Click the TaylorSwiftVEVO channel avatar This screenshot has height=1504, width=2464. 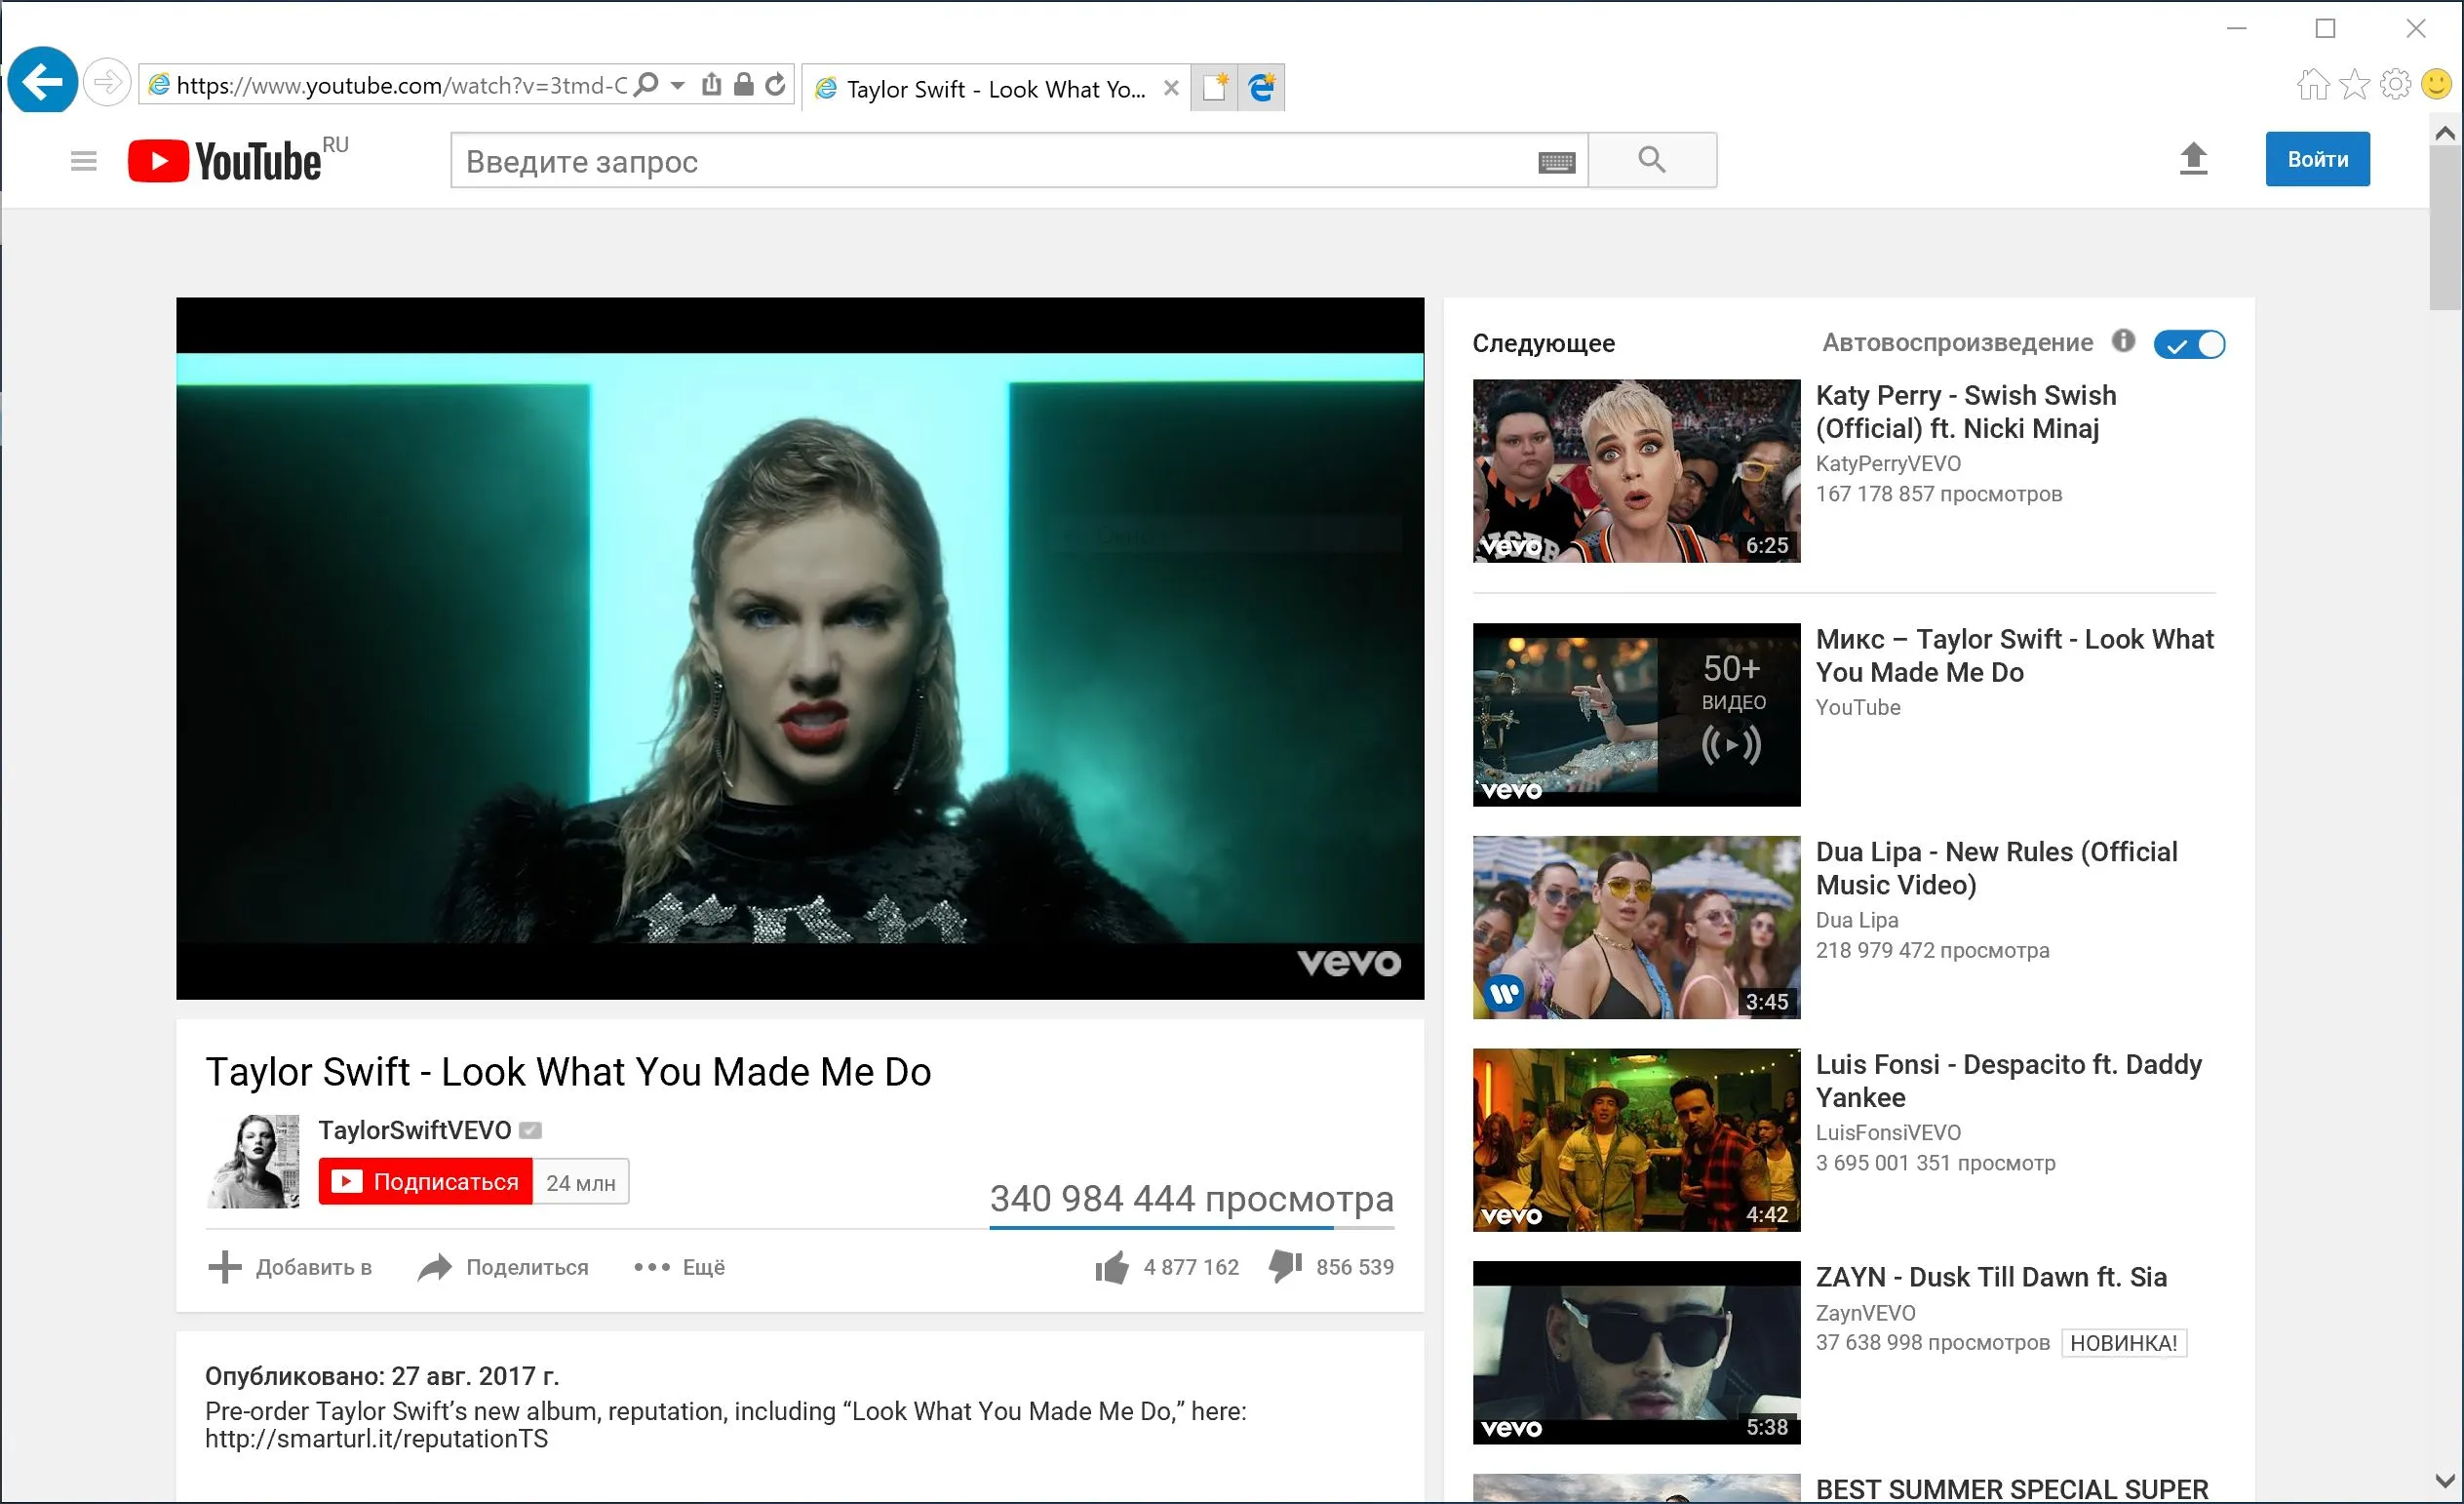(254, 1161)
